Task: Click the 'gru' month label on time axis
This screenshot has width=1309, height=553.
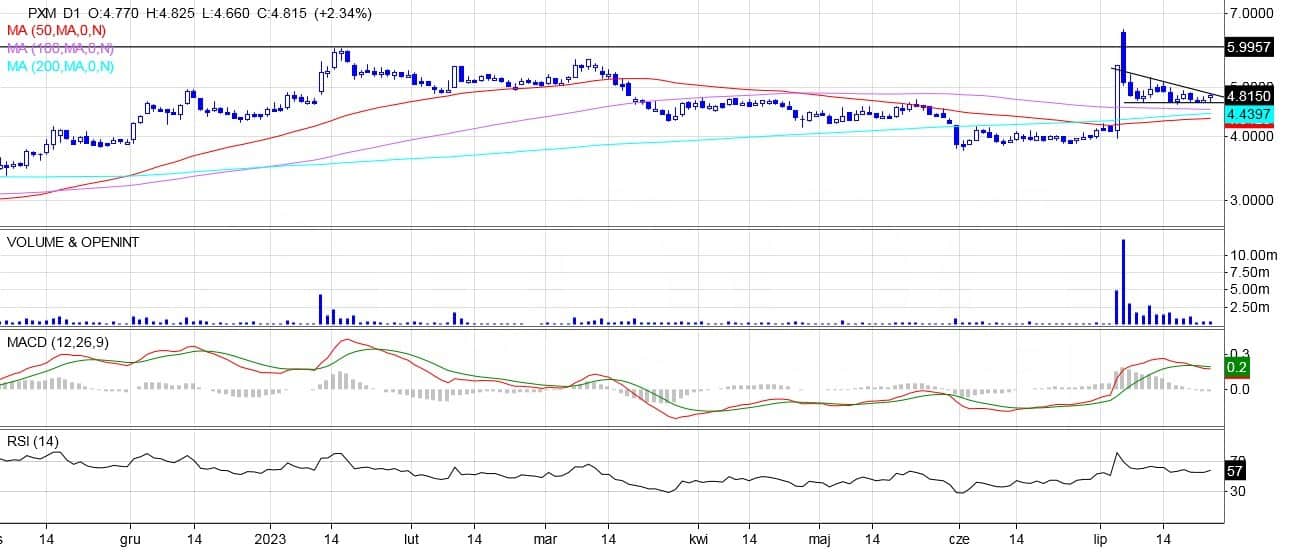Action: click(x=131, y=538)
